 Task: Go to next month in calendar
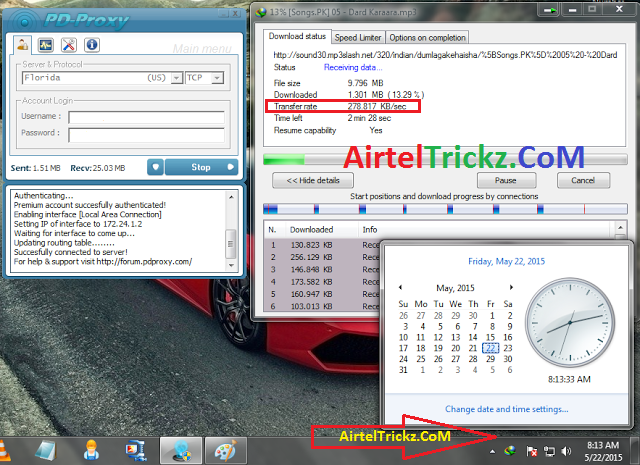511,287
